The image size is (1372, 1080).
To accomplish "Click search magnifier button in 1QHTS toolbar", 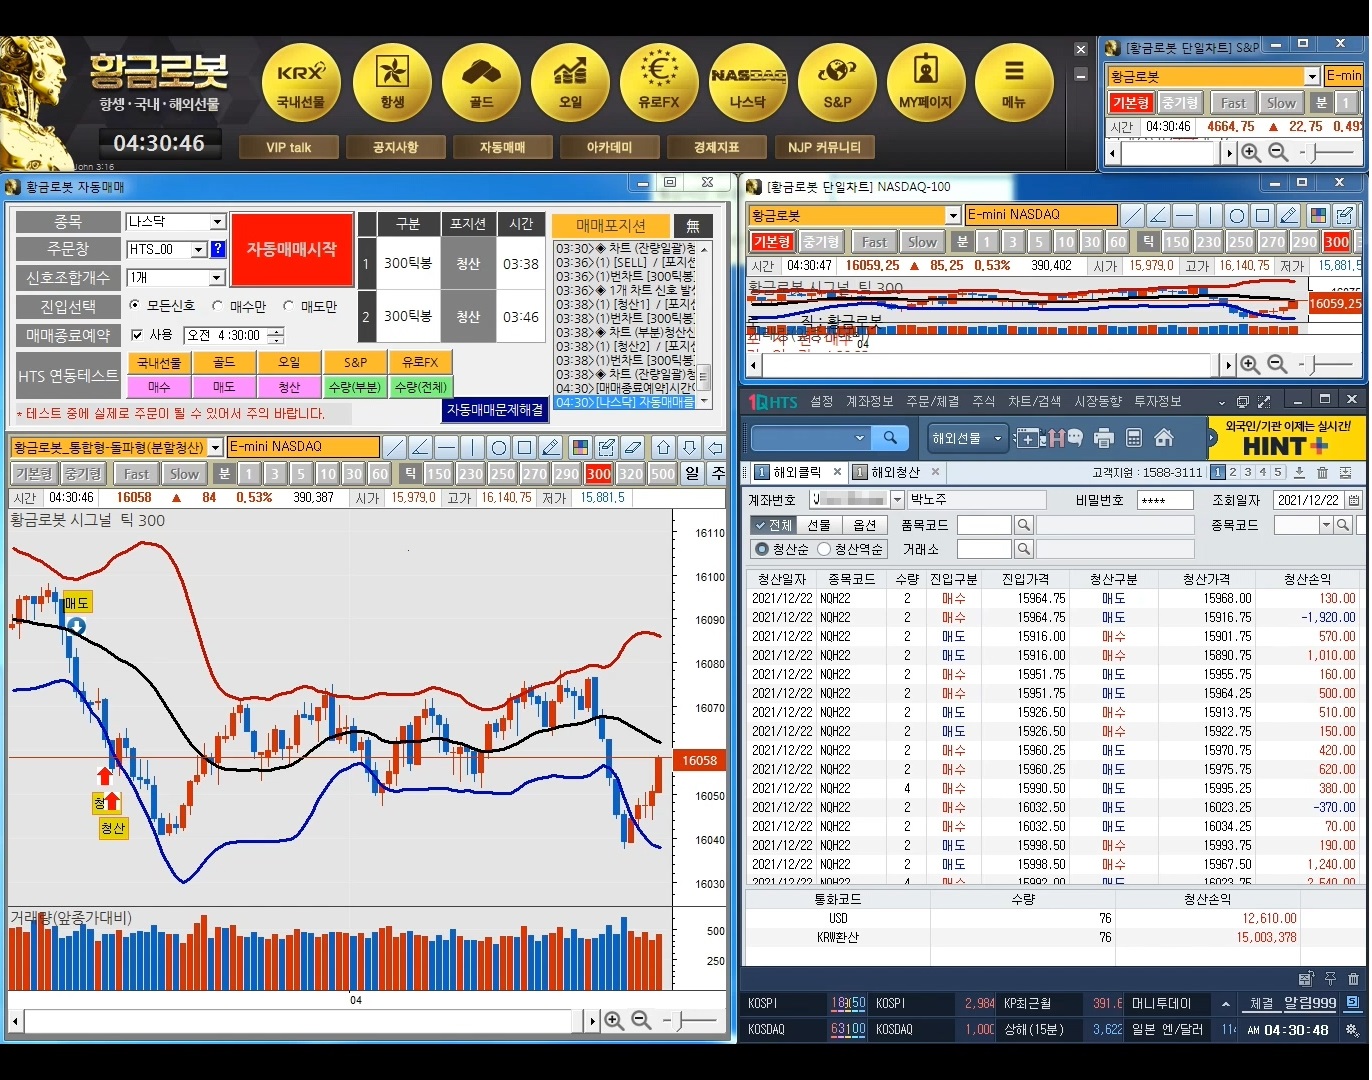I will [x=889, y=437].
